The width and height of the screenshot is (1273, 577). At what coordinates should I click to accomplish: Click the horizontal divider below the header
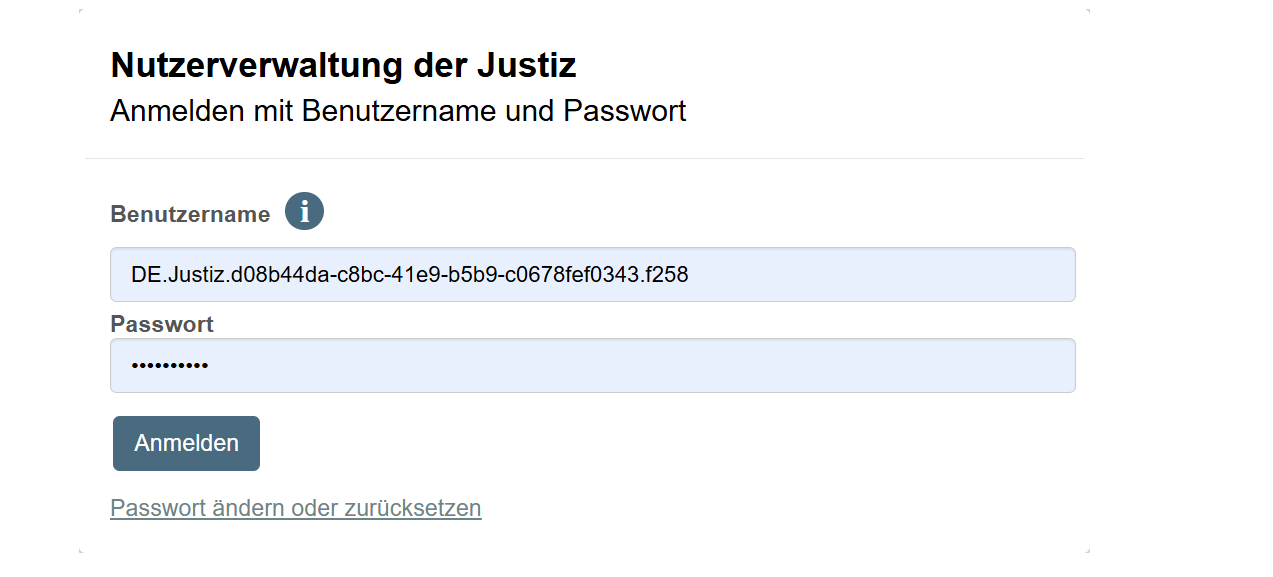tap(584, 158)
